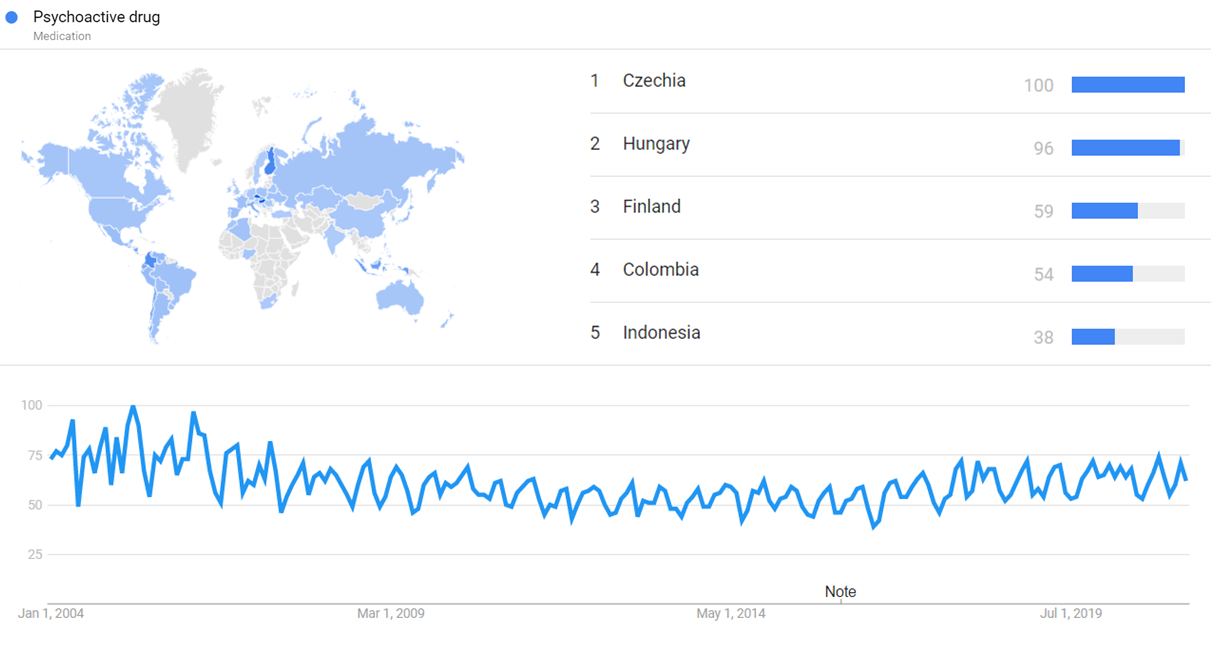Select Czechia in the ranked country list
Image resolution: width=1211 pixels, height=646 pixels.
click(x=654, y=81)
